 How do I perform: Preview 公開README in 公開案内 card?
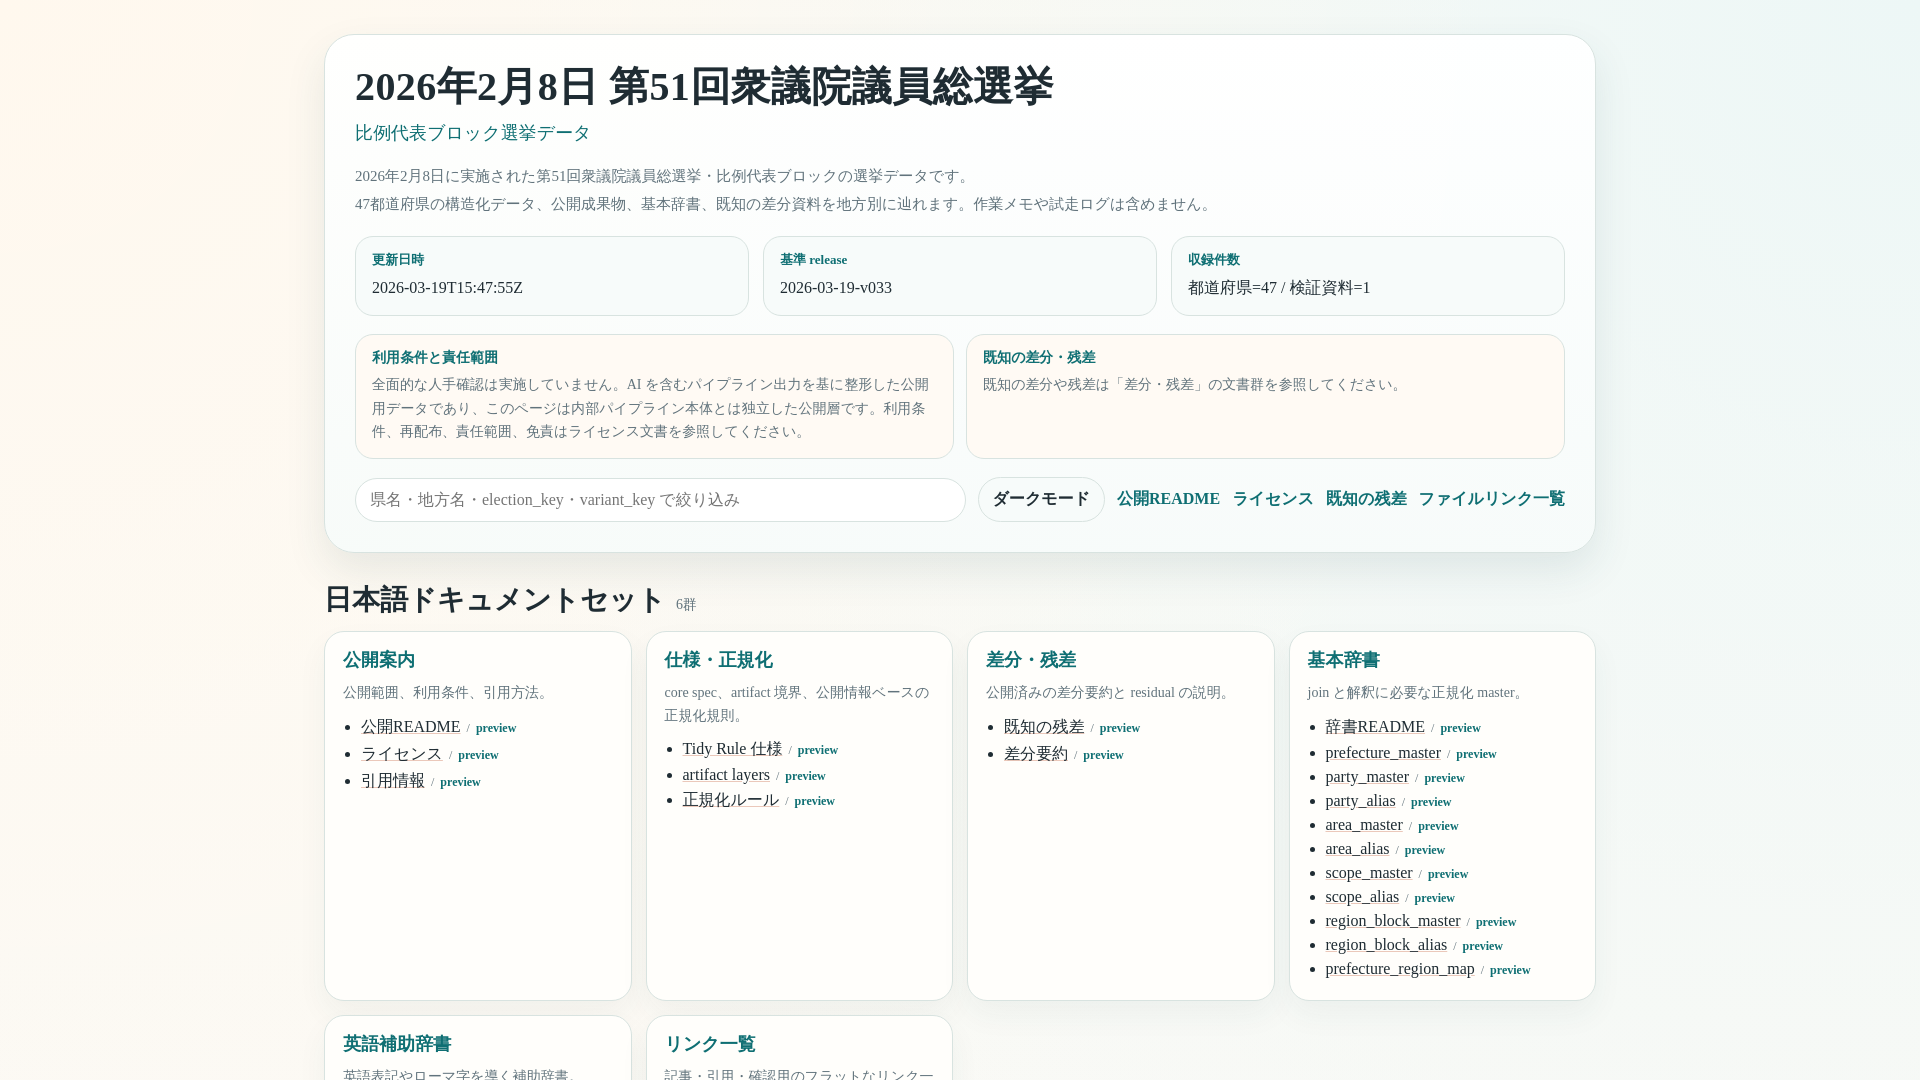(496, 728)
